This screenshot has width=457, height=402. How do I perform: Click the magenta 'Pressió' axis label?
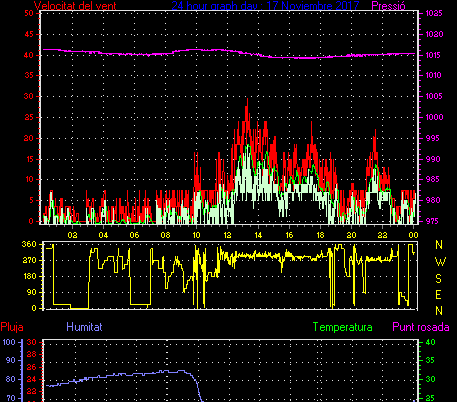coord(388,6)
